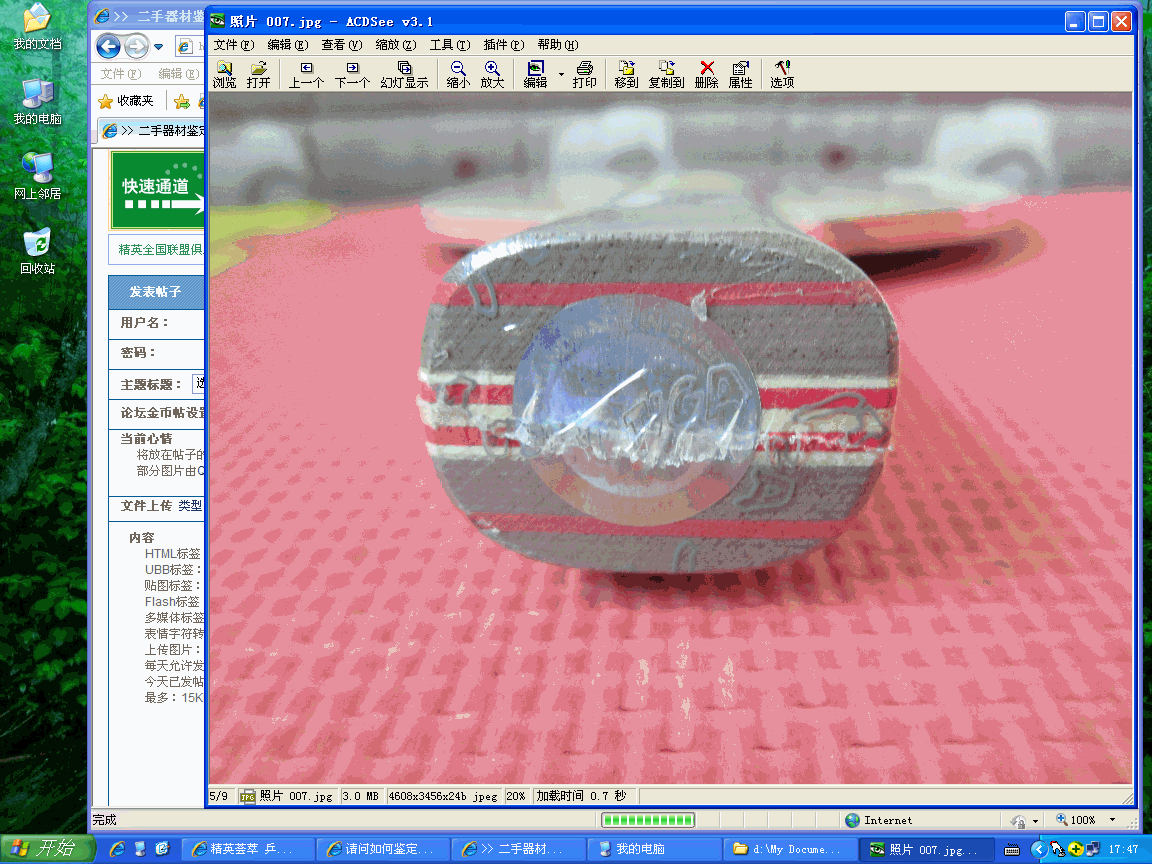Click the 主题标题 select box
The height and width of the screenshot is (864, 1152).
tap(198, 383)
